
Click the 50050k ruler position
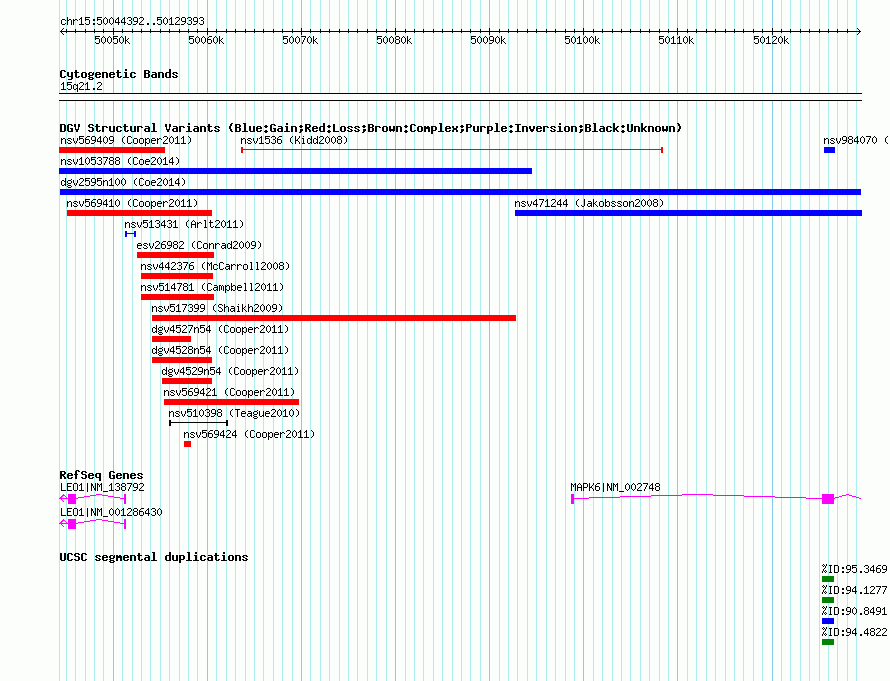point(112,40)
